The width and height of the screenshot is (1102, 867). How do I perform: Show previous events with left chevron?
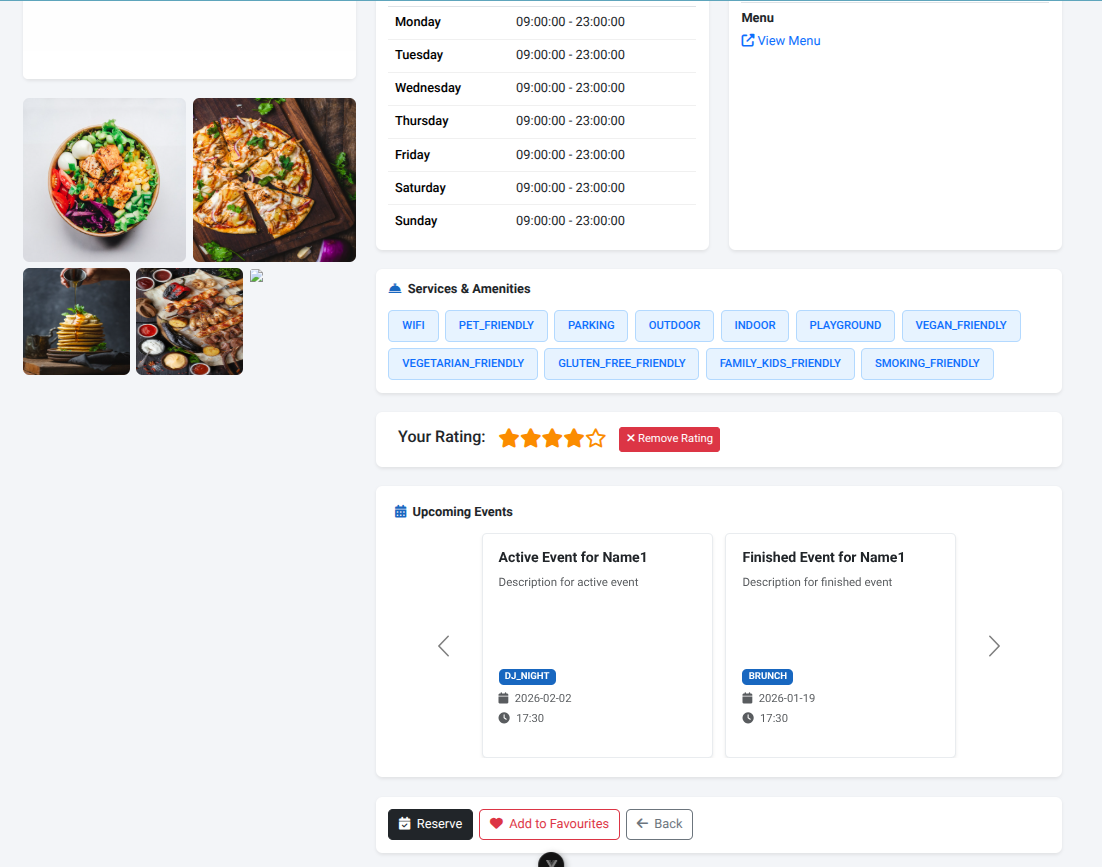[444, 646]
